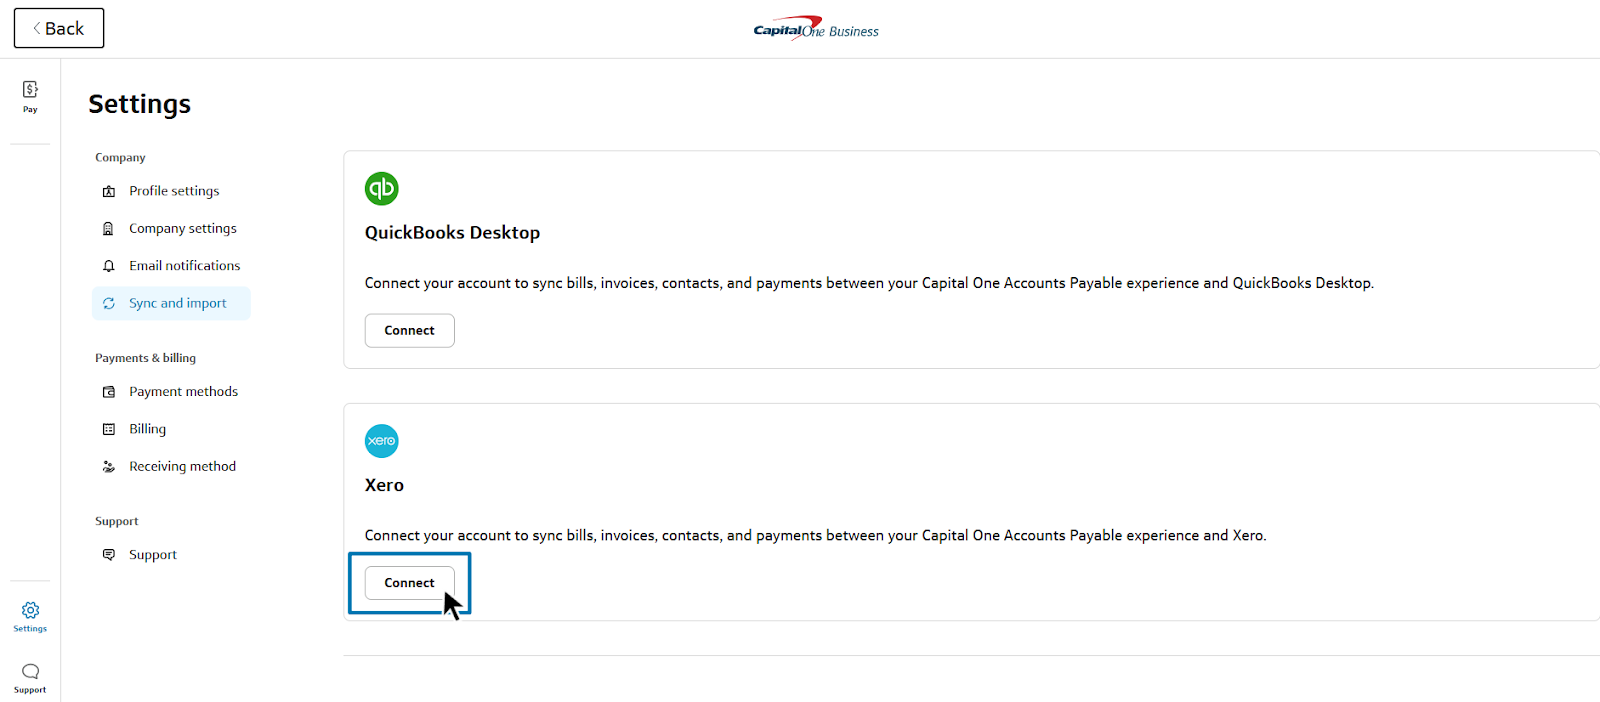This screenshot has width=1600, height=702.
Task: Select Support in the settings menu
Action: [152, 555]
